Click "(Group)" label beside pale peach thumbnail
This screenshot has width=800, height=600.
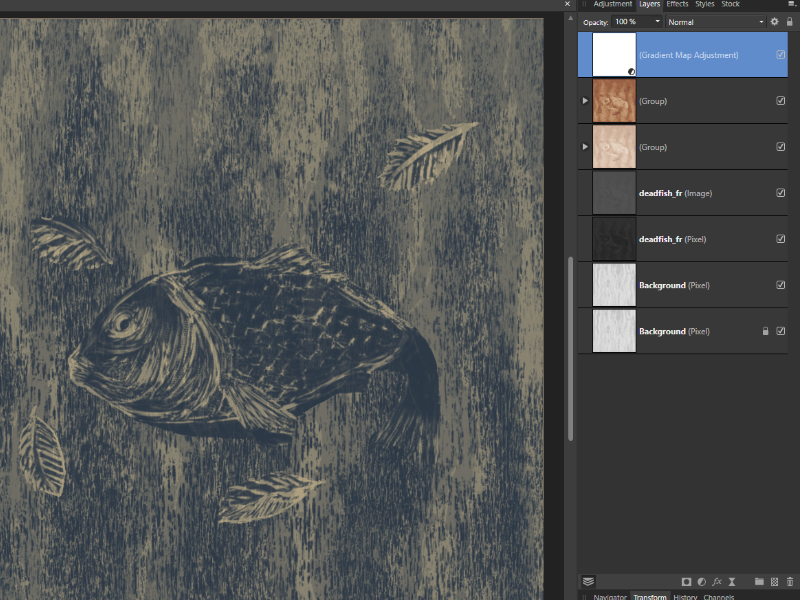[653, 147]
